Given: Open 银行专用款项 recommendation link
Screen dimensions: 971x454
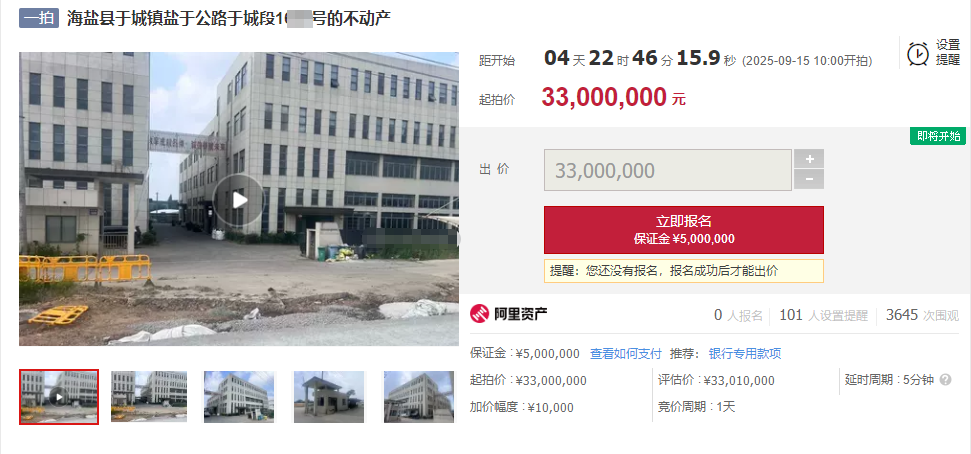Looking at the screenshot, I should [x=745, y=354].
